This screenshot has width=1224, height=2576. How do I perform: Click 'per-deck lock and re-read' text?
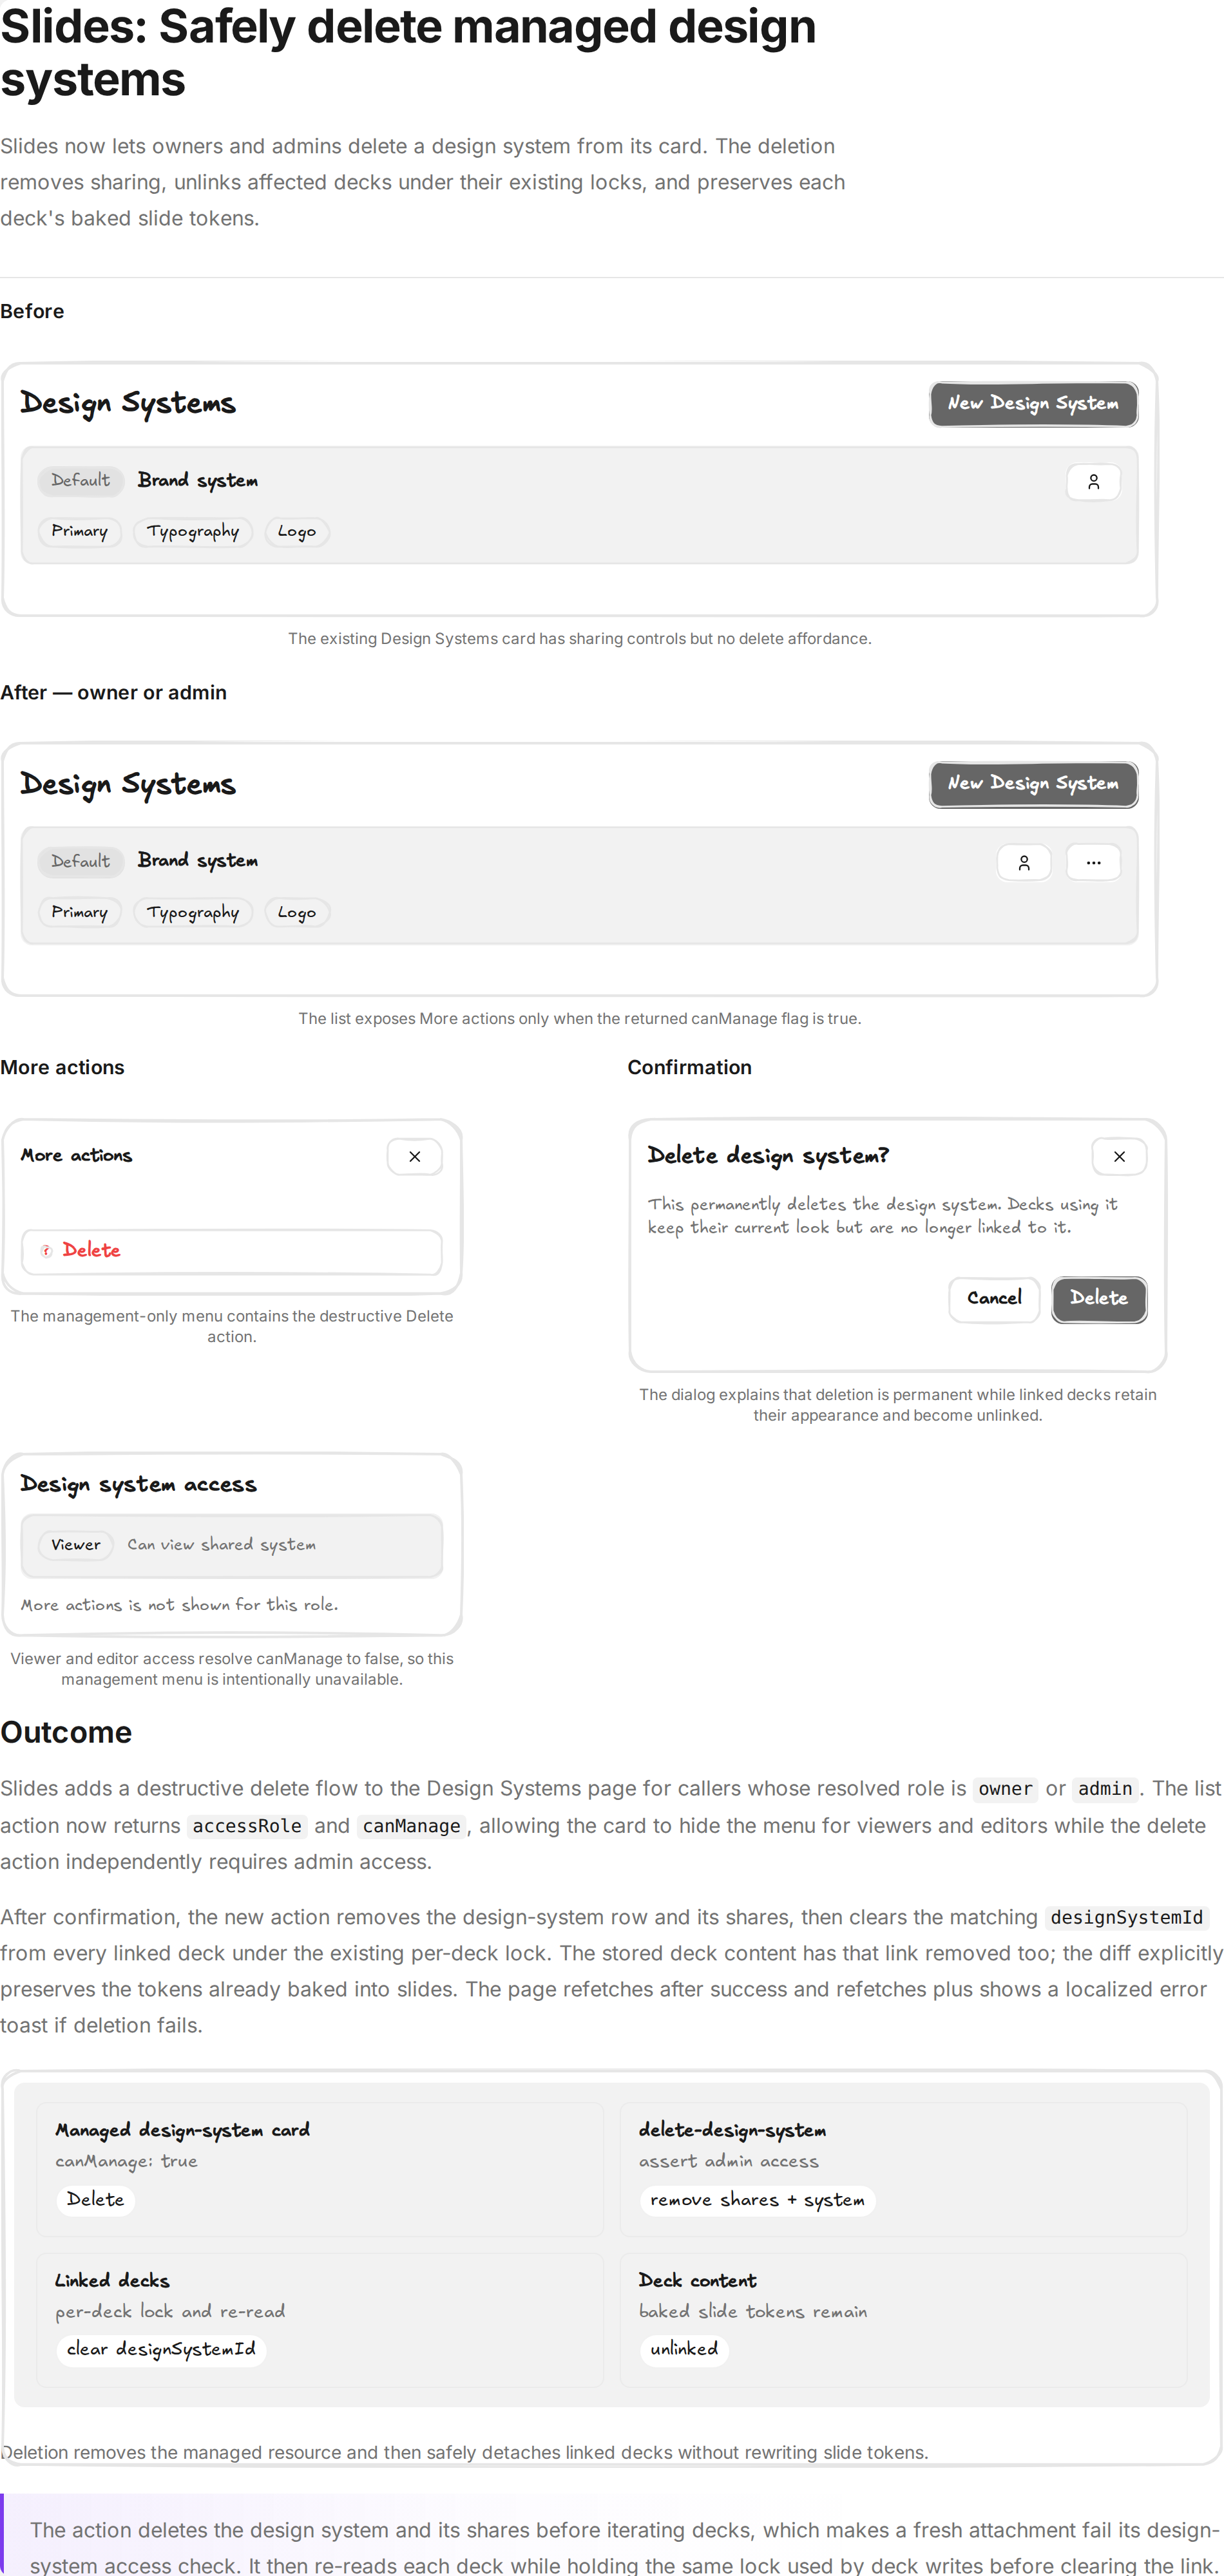(x=170, y=2312)
